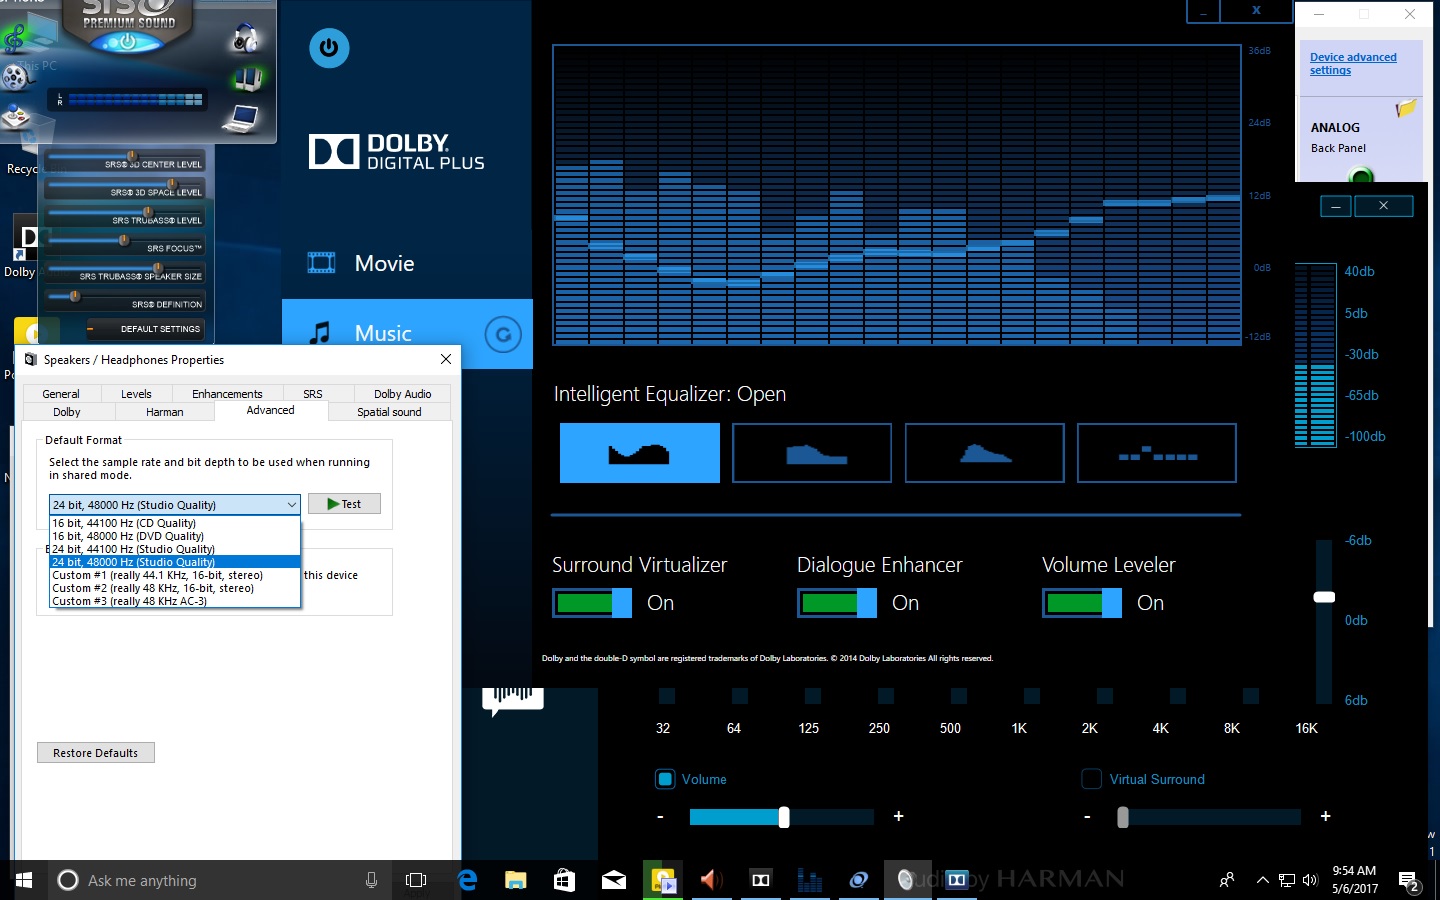Click SRS Default Settings button
The height and width of the screenshot is (900, 1440).
coord(144,329)
